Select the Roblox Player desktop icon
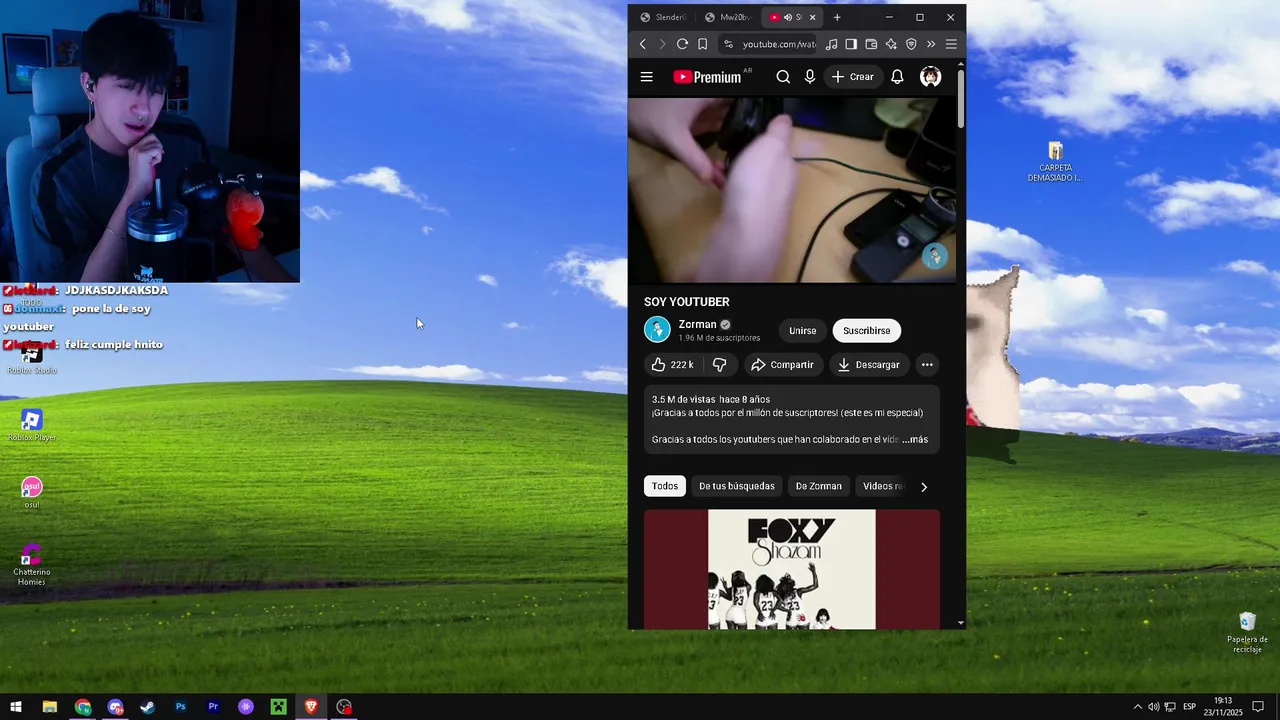1280x720 pixels. pyautogui.click(x=32, y=425)
